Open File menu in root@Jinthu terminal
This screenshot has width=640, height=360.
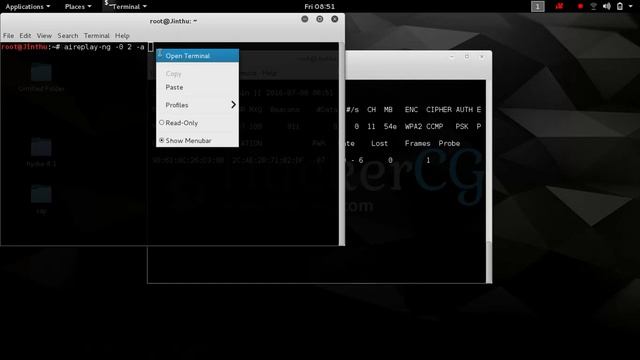(x=9, y=36)
